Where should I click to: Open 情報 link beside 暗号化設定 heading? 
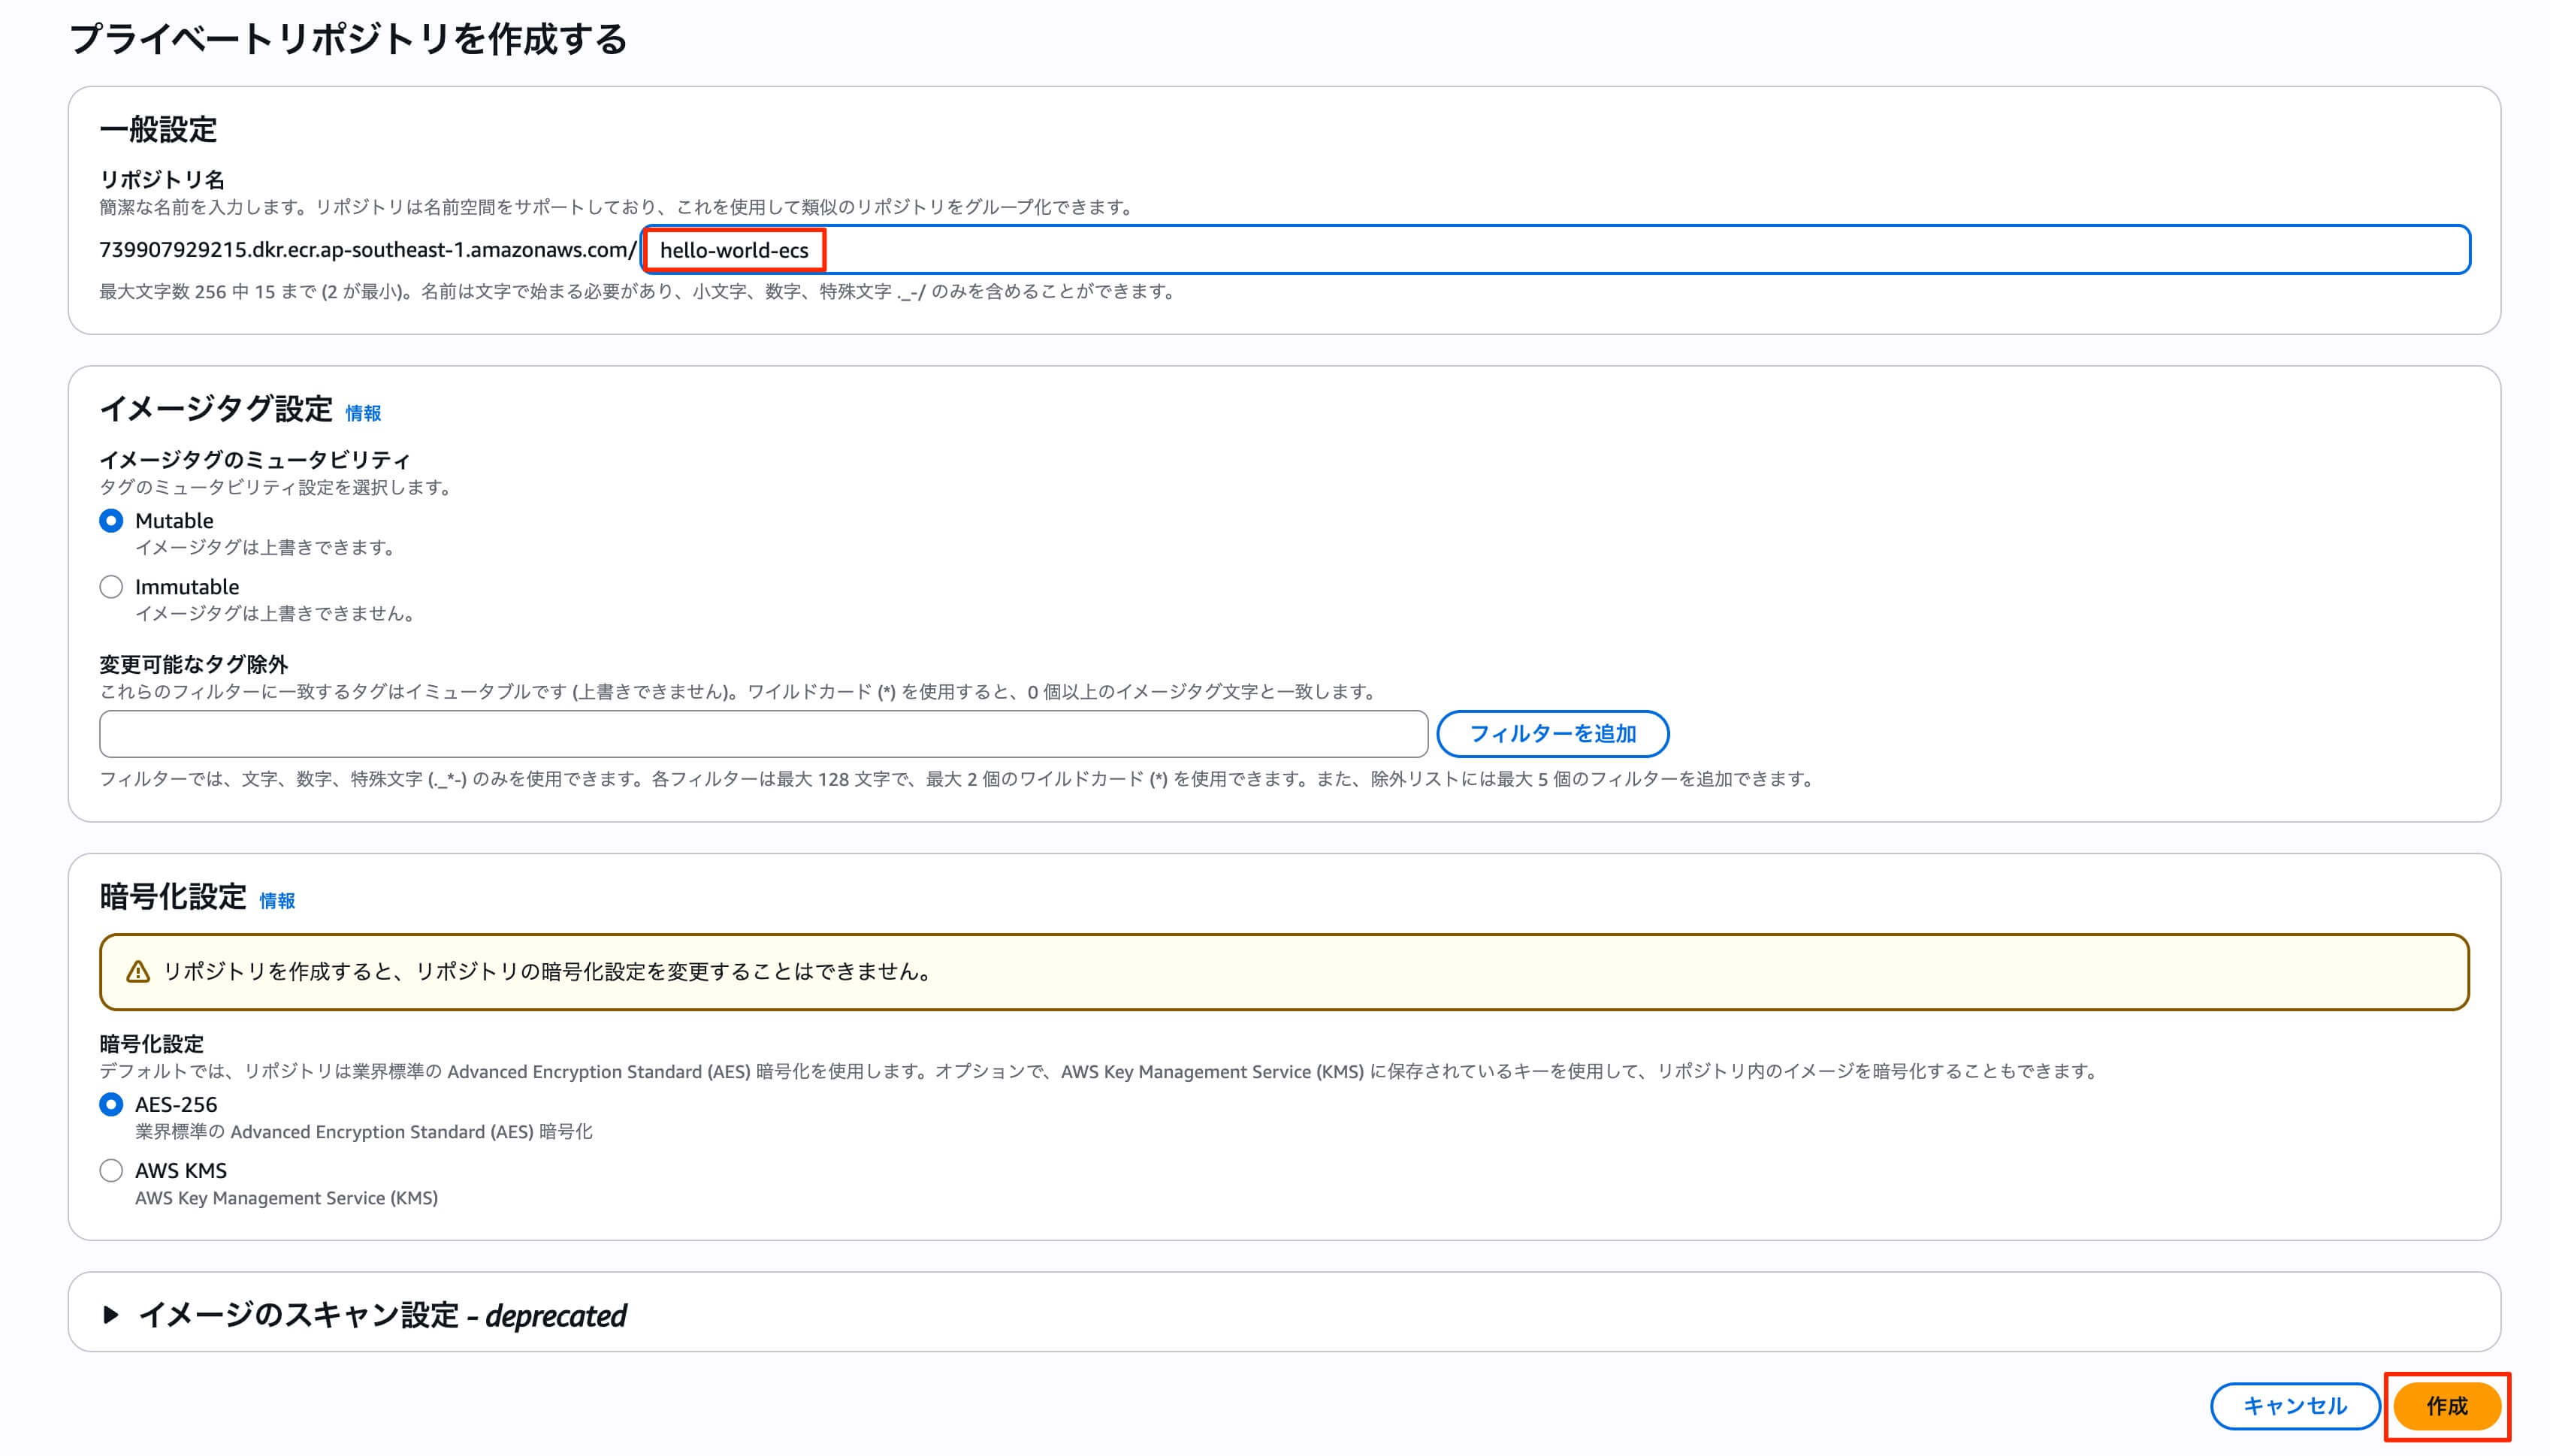pyautogui.click(x=277, y=901)
